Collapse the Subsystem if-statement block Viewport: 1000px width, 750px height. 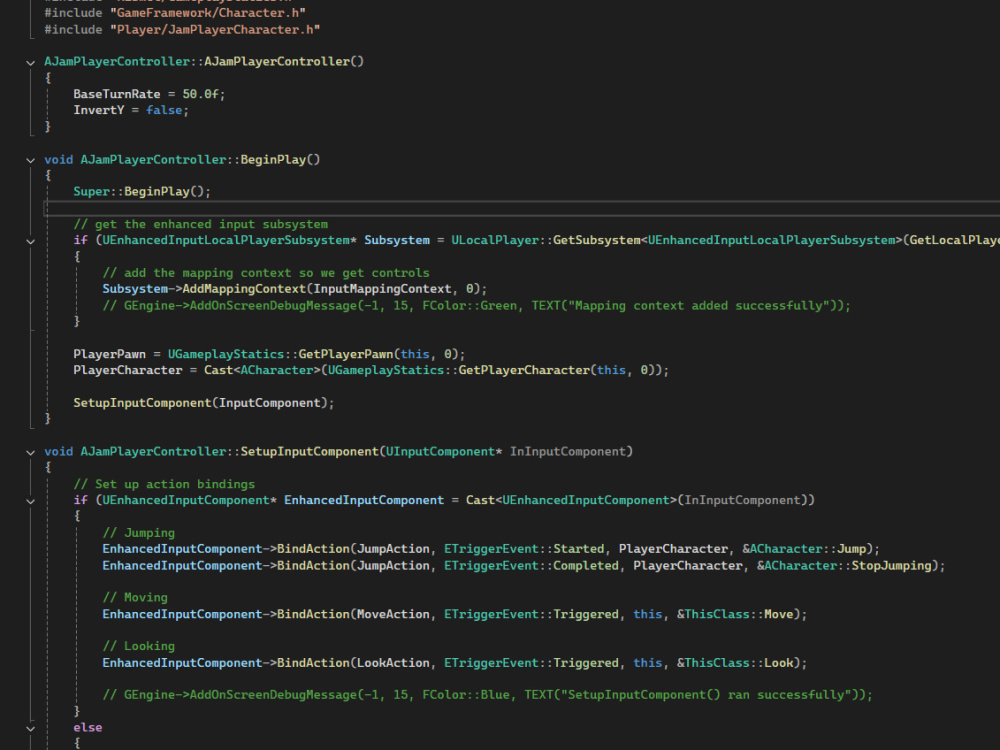pos(30,241)
